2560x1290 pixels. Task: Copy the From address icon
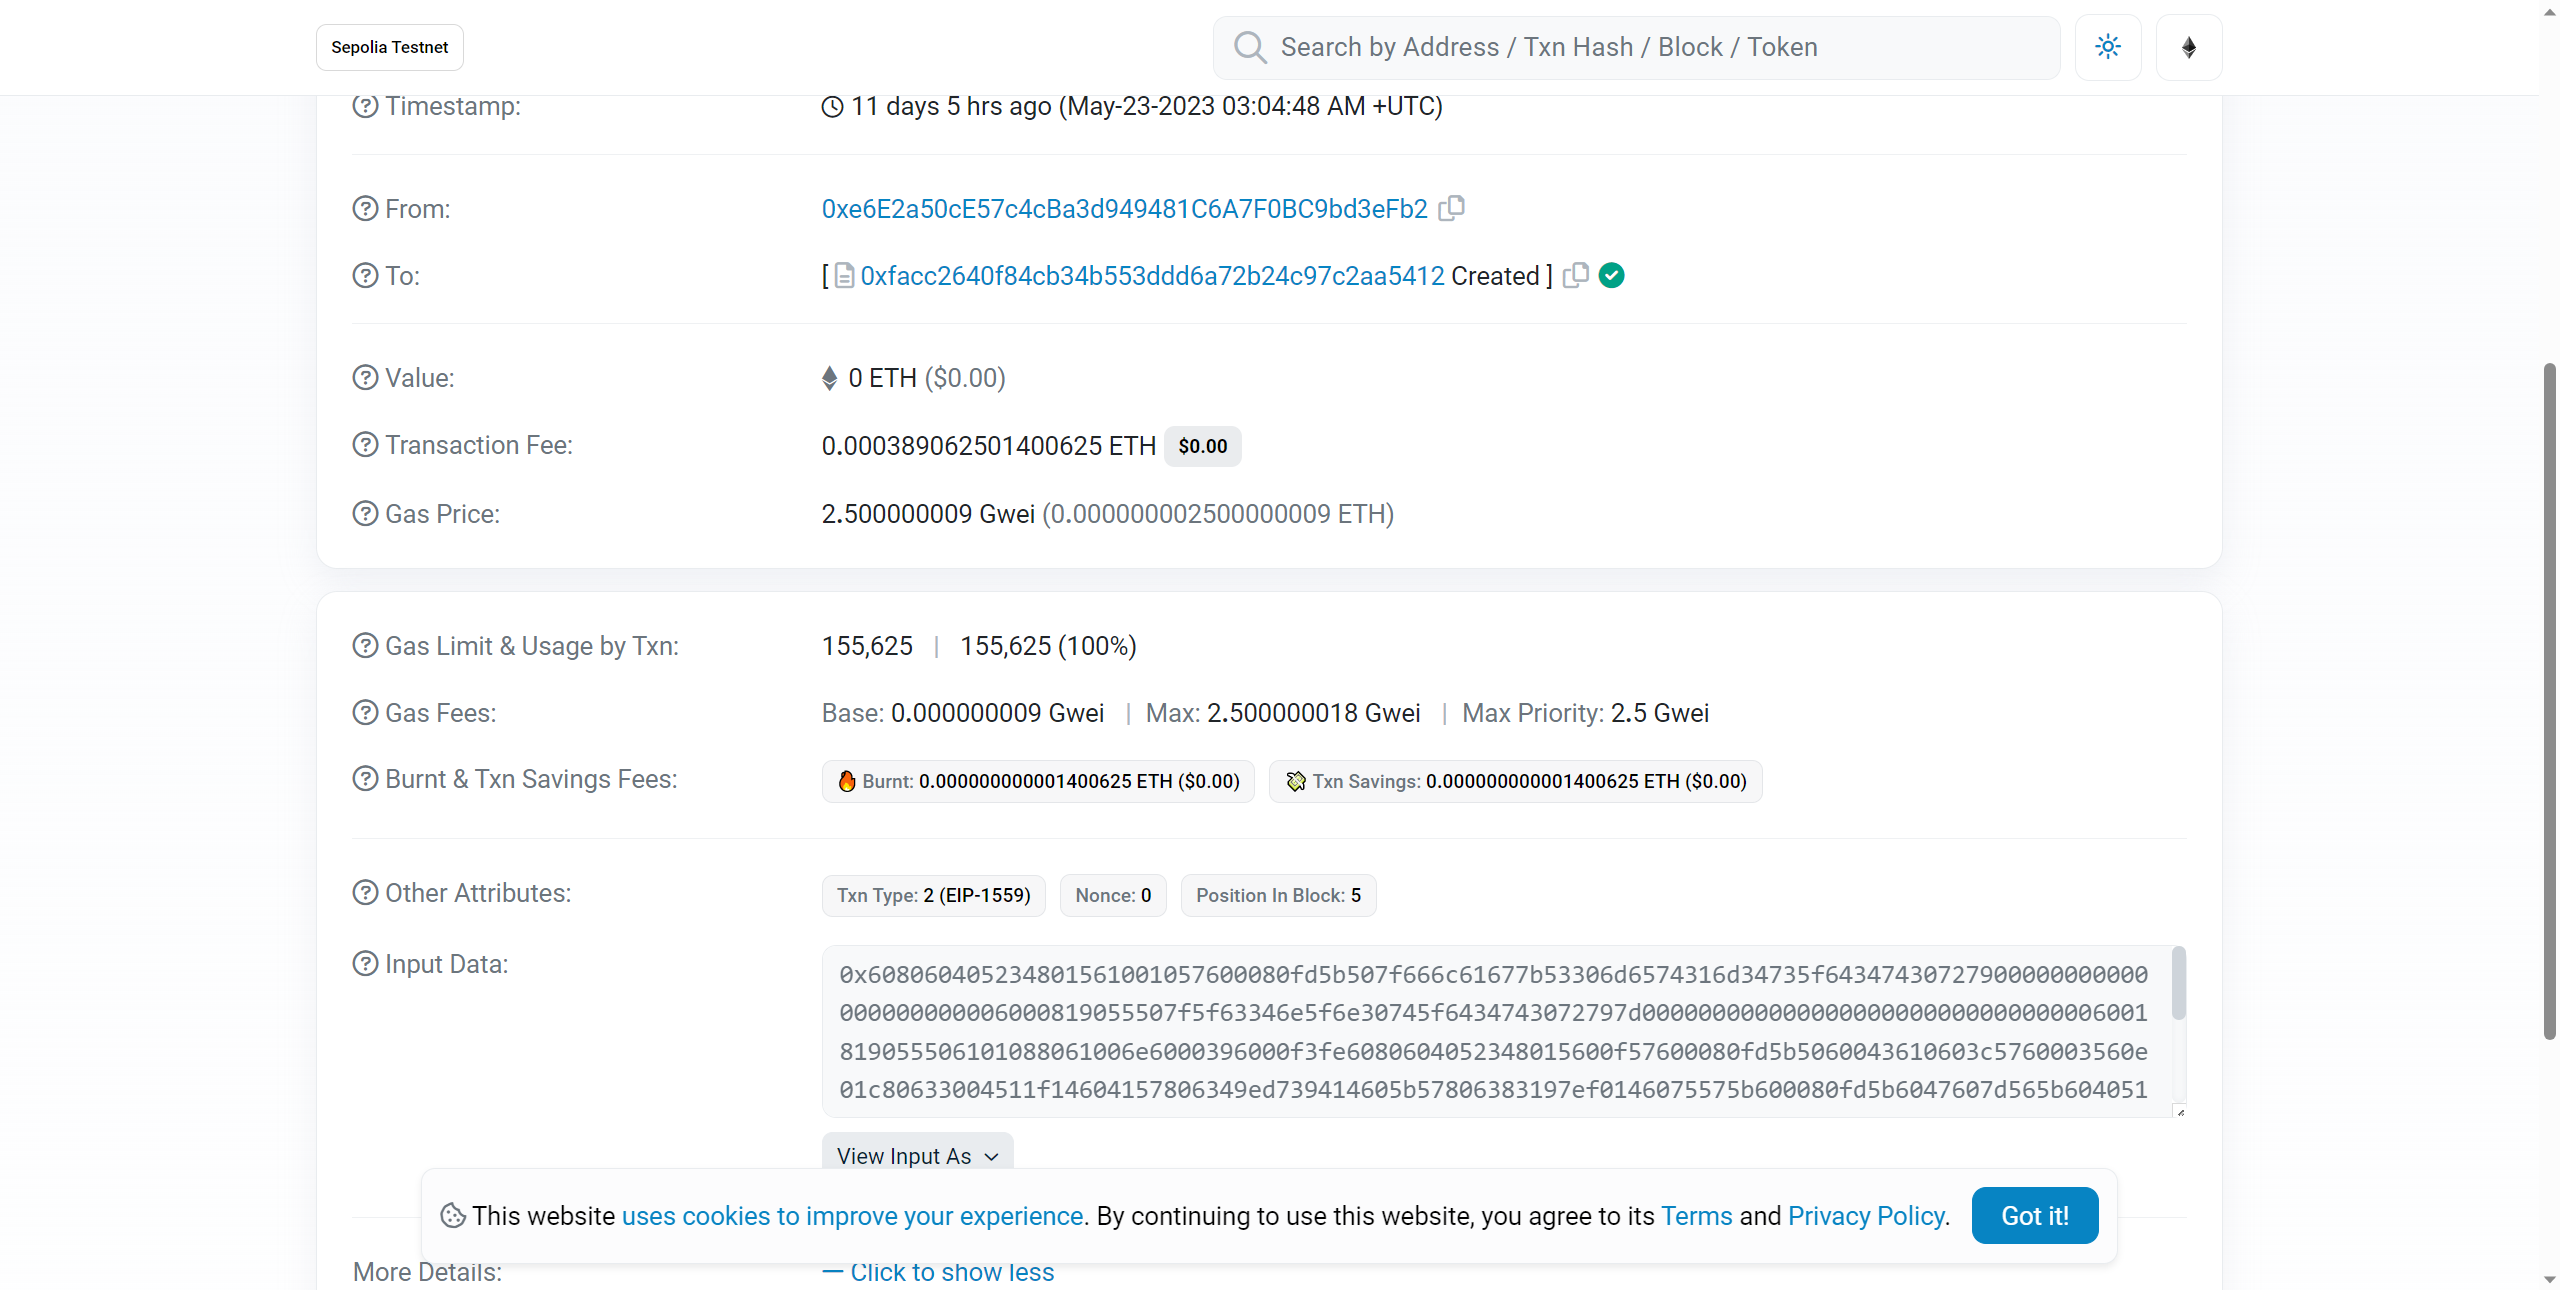pyautogui.click(x=1451, y=208)
